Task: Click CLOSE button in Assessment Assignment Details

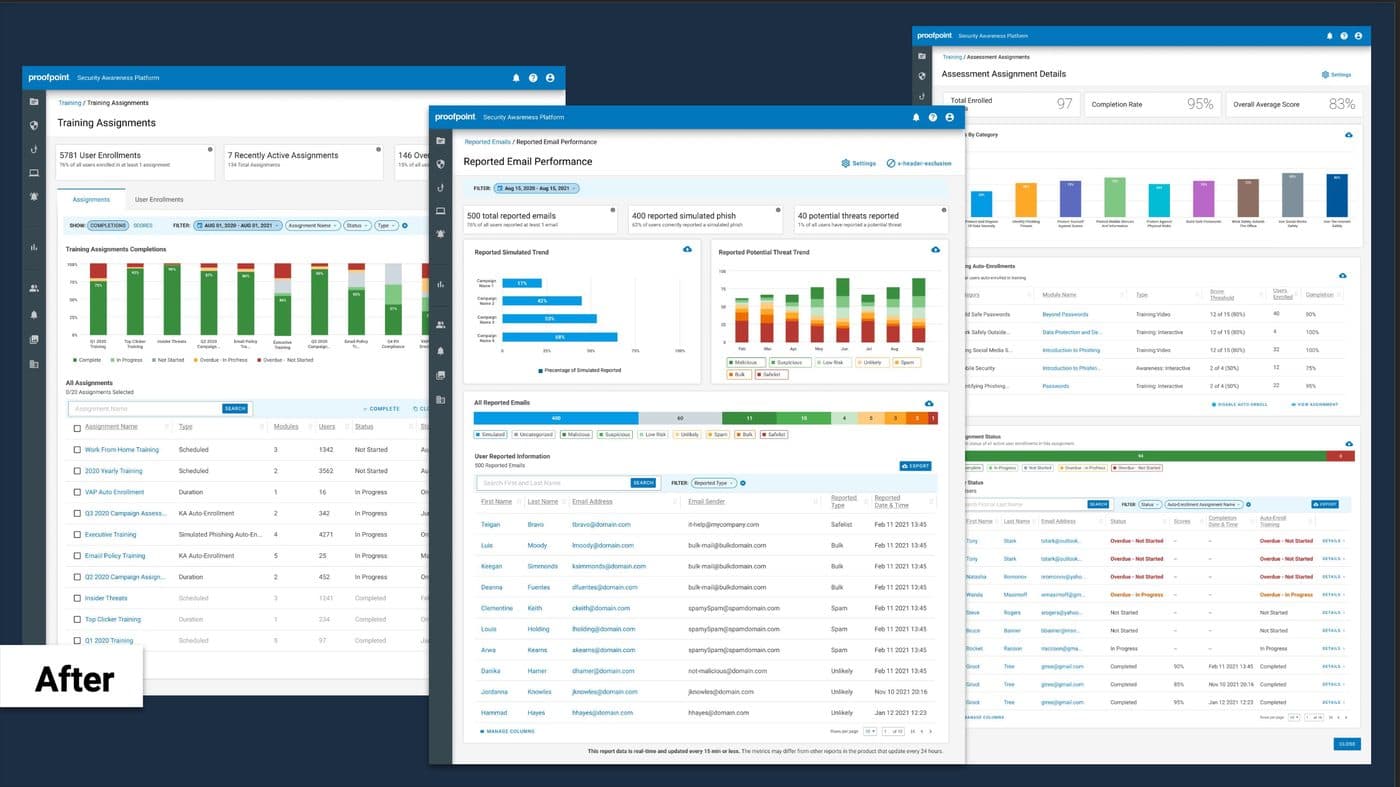Action: click(x=1347, y=744)
